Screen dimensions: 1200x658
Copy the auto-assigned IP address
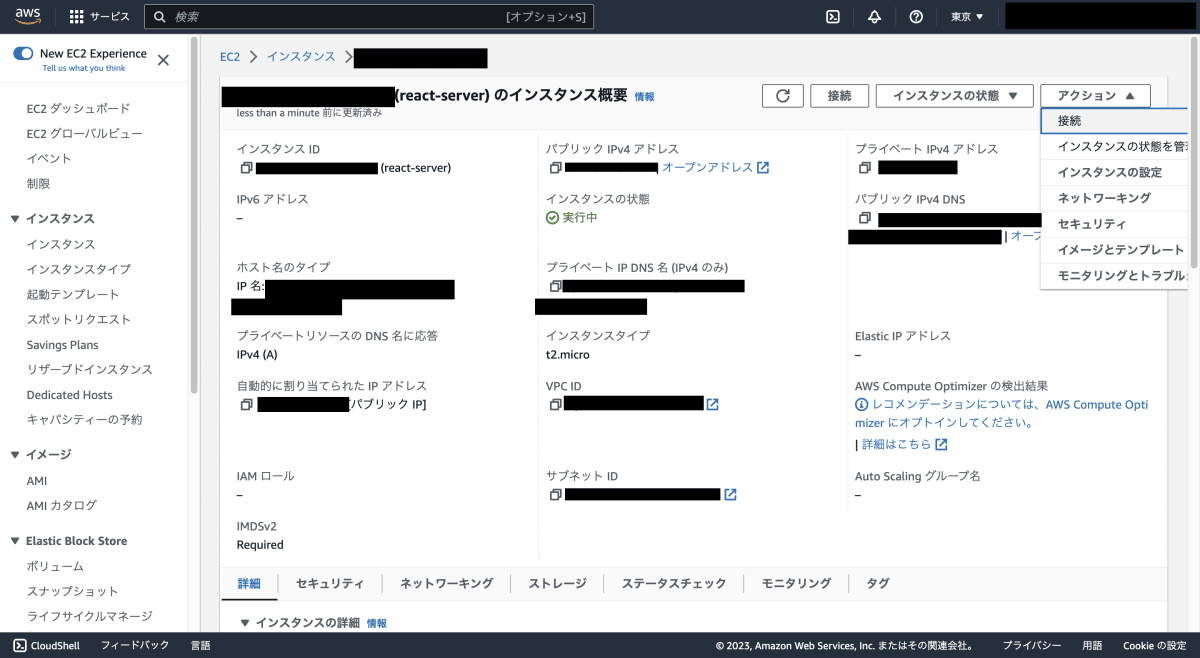pyautogui.click(x=246, y=405)
